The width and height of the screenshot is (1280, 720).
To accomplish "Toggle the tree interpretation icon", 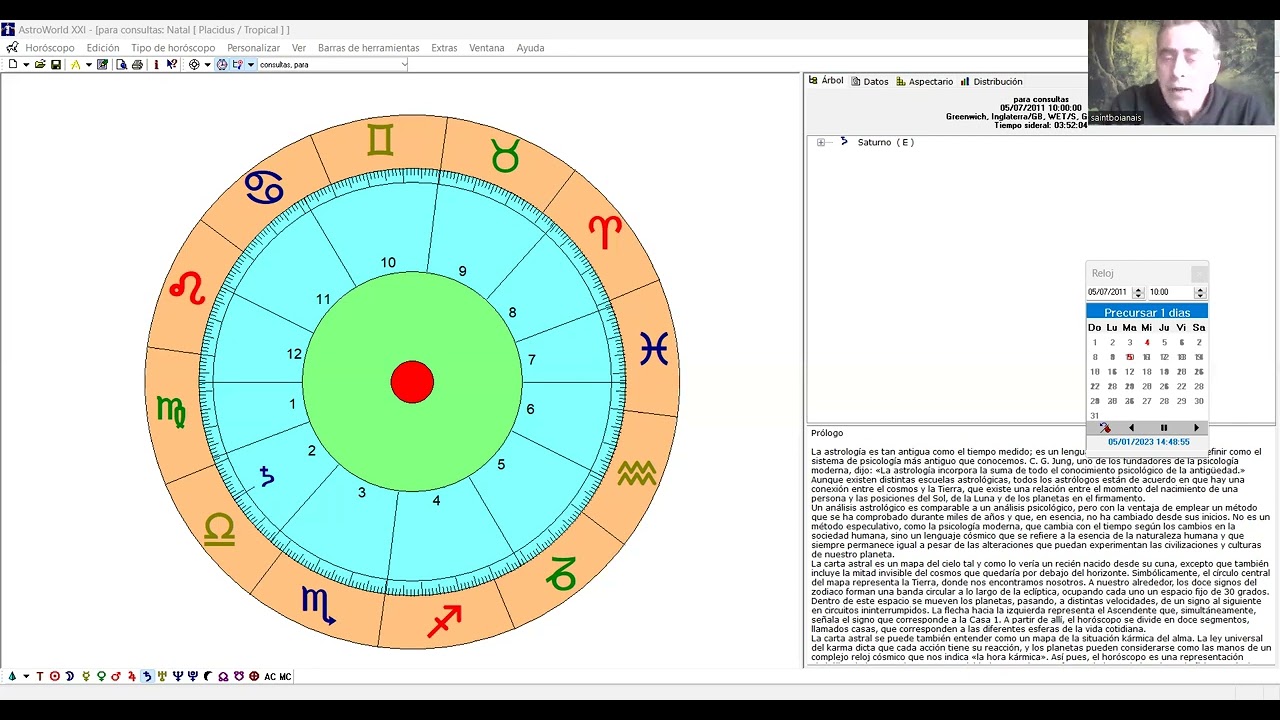I will point(237,64).
